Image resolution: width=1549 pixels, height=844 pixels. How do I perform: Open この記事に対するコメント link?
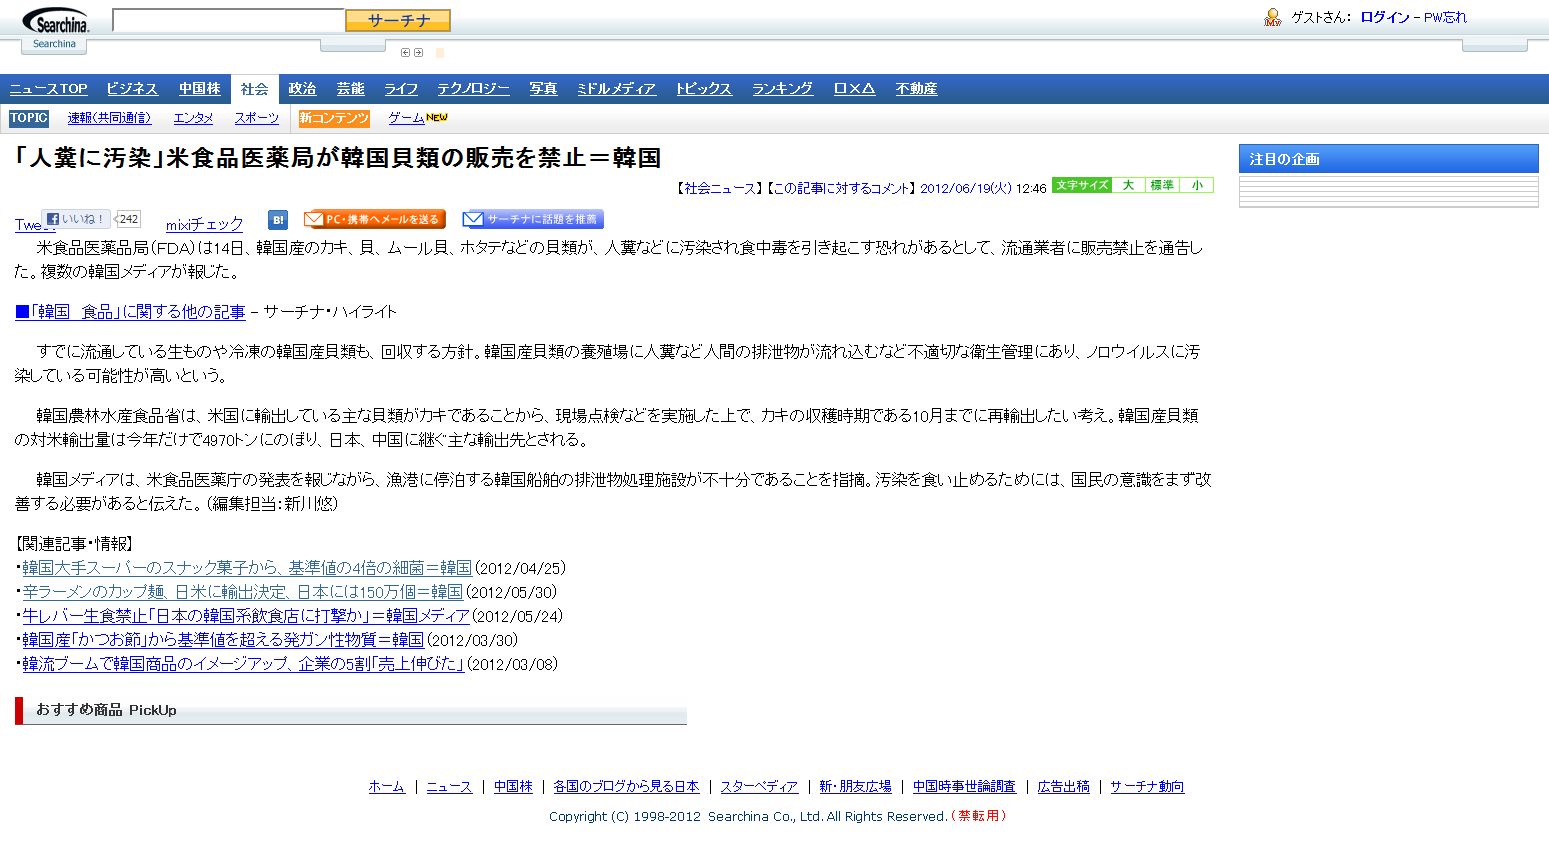(x=842, y=188)
